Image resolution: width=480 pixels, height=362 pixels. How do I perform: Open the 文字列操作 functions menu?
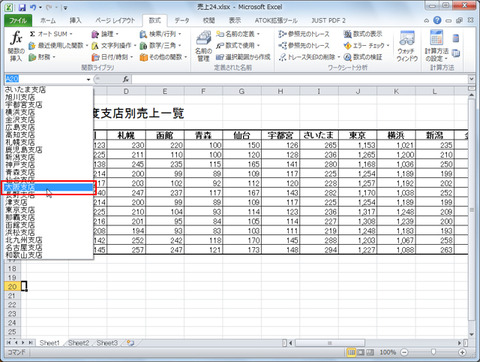pyautogui.click(x=114, y=45)
